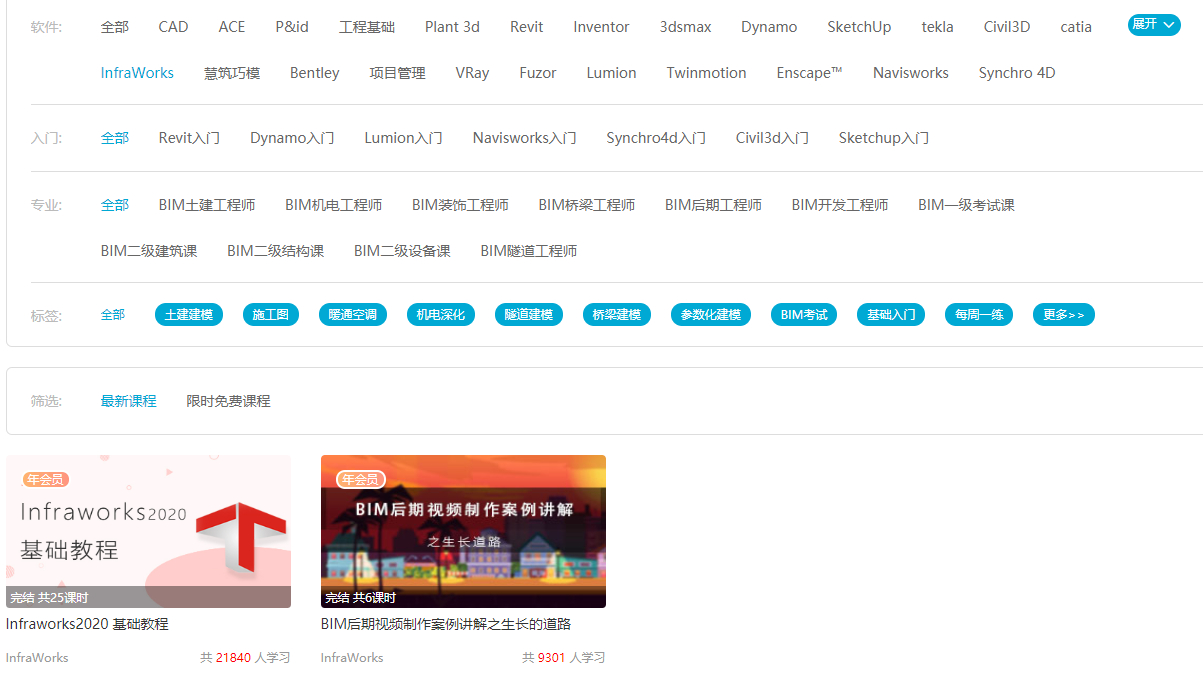Image resolution: width=1203 pixels, height=691 pixels.
Task: Click the 土建建模 tag pill
Action: point(189,315)
